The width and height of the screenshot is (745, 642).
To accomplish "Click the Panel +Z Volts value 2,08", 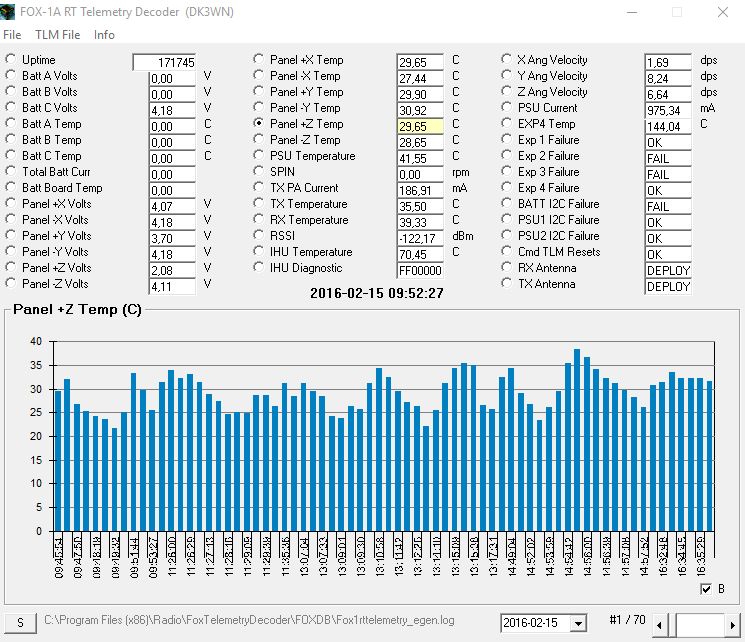I will (x=172, y=270).
